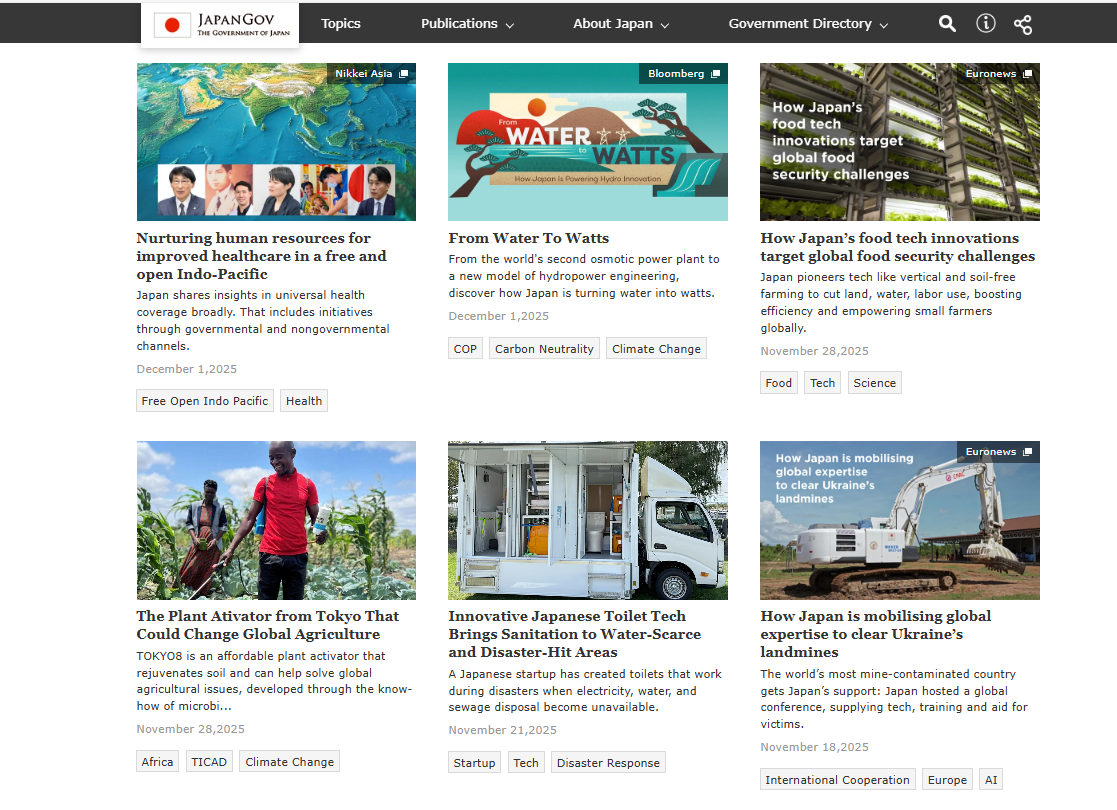Click Euronews external icon on food tech card
1117x810 pixels.
[x=1027, y=74]
